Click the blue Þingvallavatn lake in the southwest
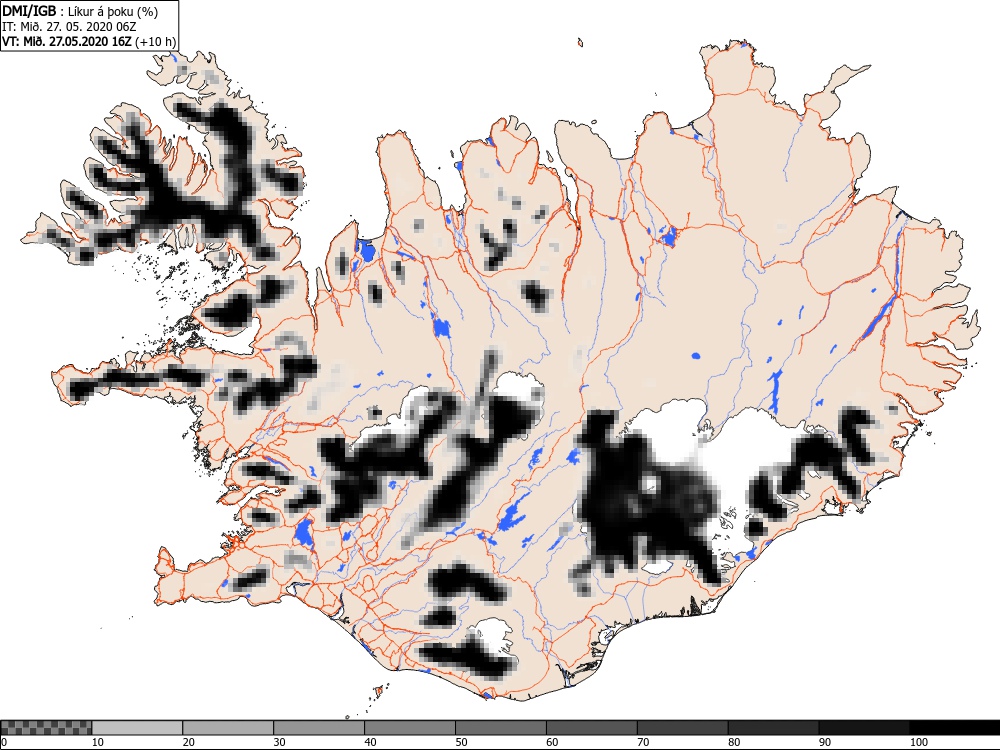 click(304, 534)
